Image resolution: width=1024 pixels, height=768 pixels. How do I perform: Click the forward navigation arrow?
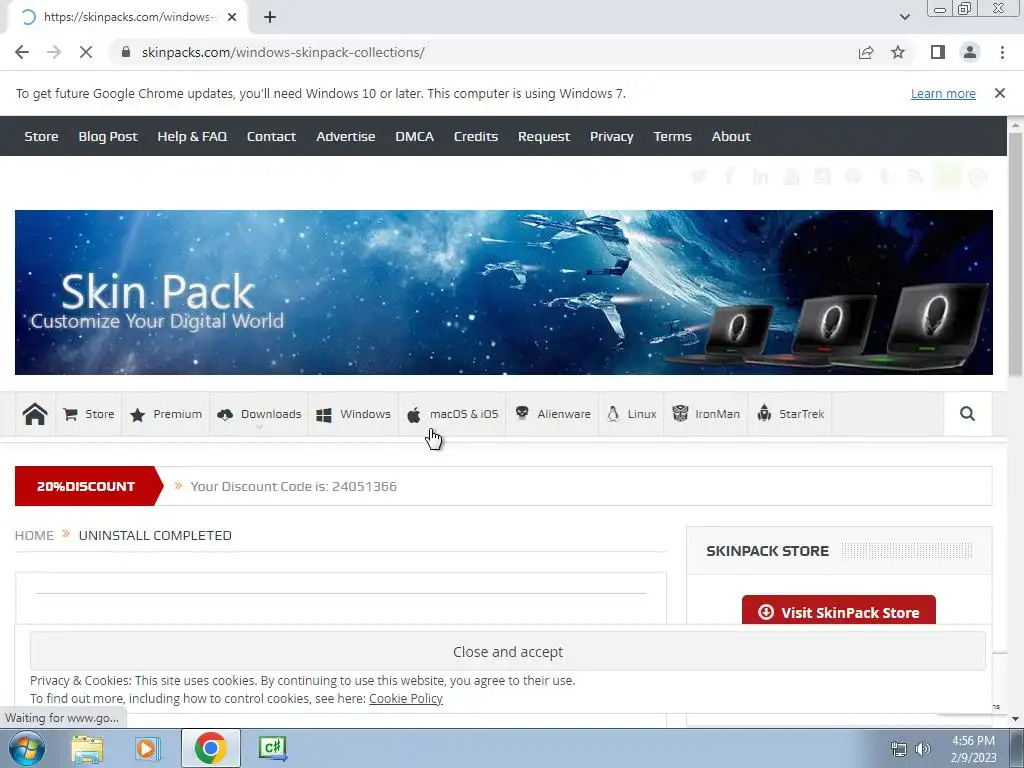[54, 52]
